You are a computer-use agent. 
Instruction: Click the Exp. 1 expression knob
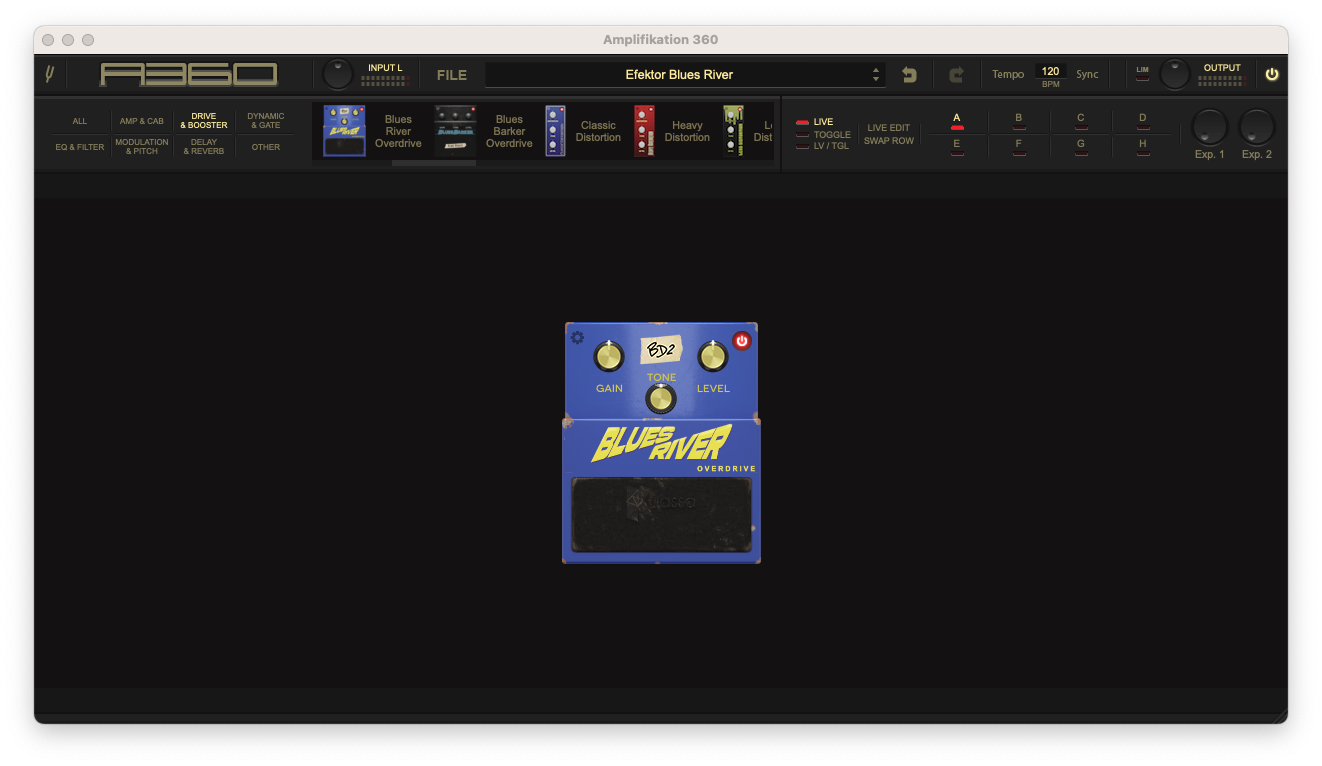click(x=1209, y=127)
